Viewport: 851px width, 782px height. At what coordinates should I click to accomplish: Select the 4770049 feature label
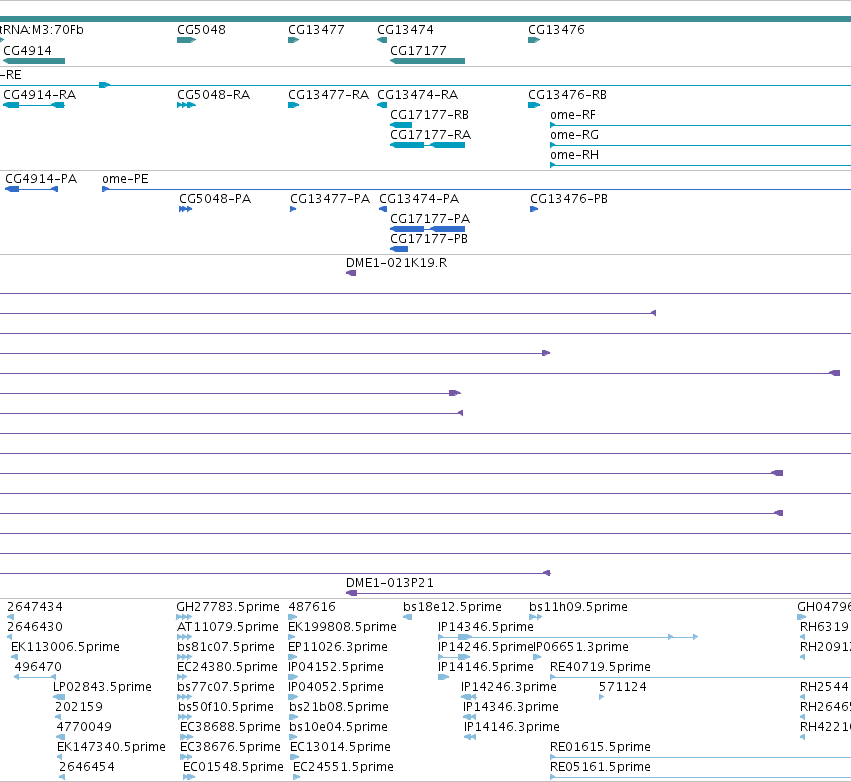84,727
